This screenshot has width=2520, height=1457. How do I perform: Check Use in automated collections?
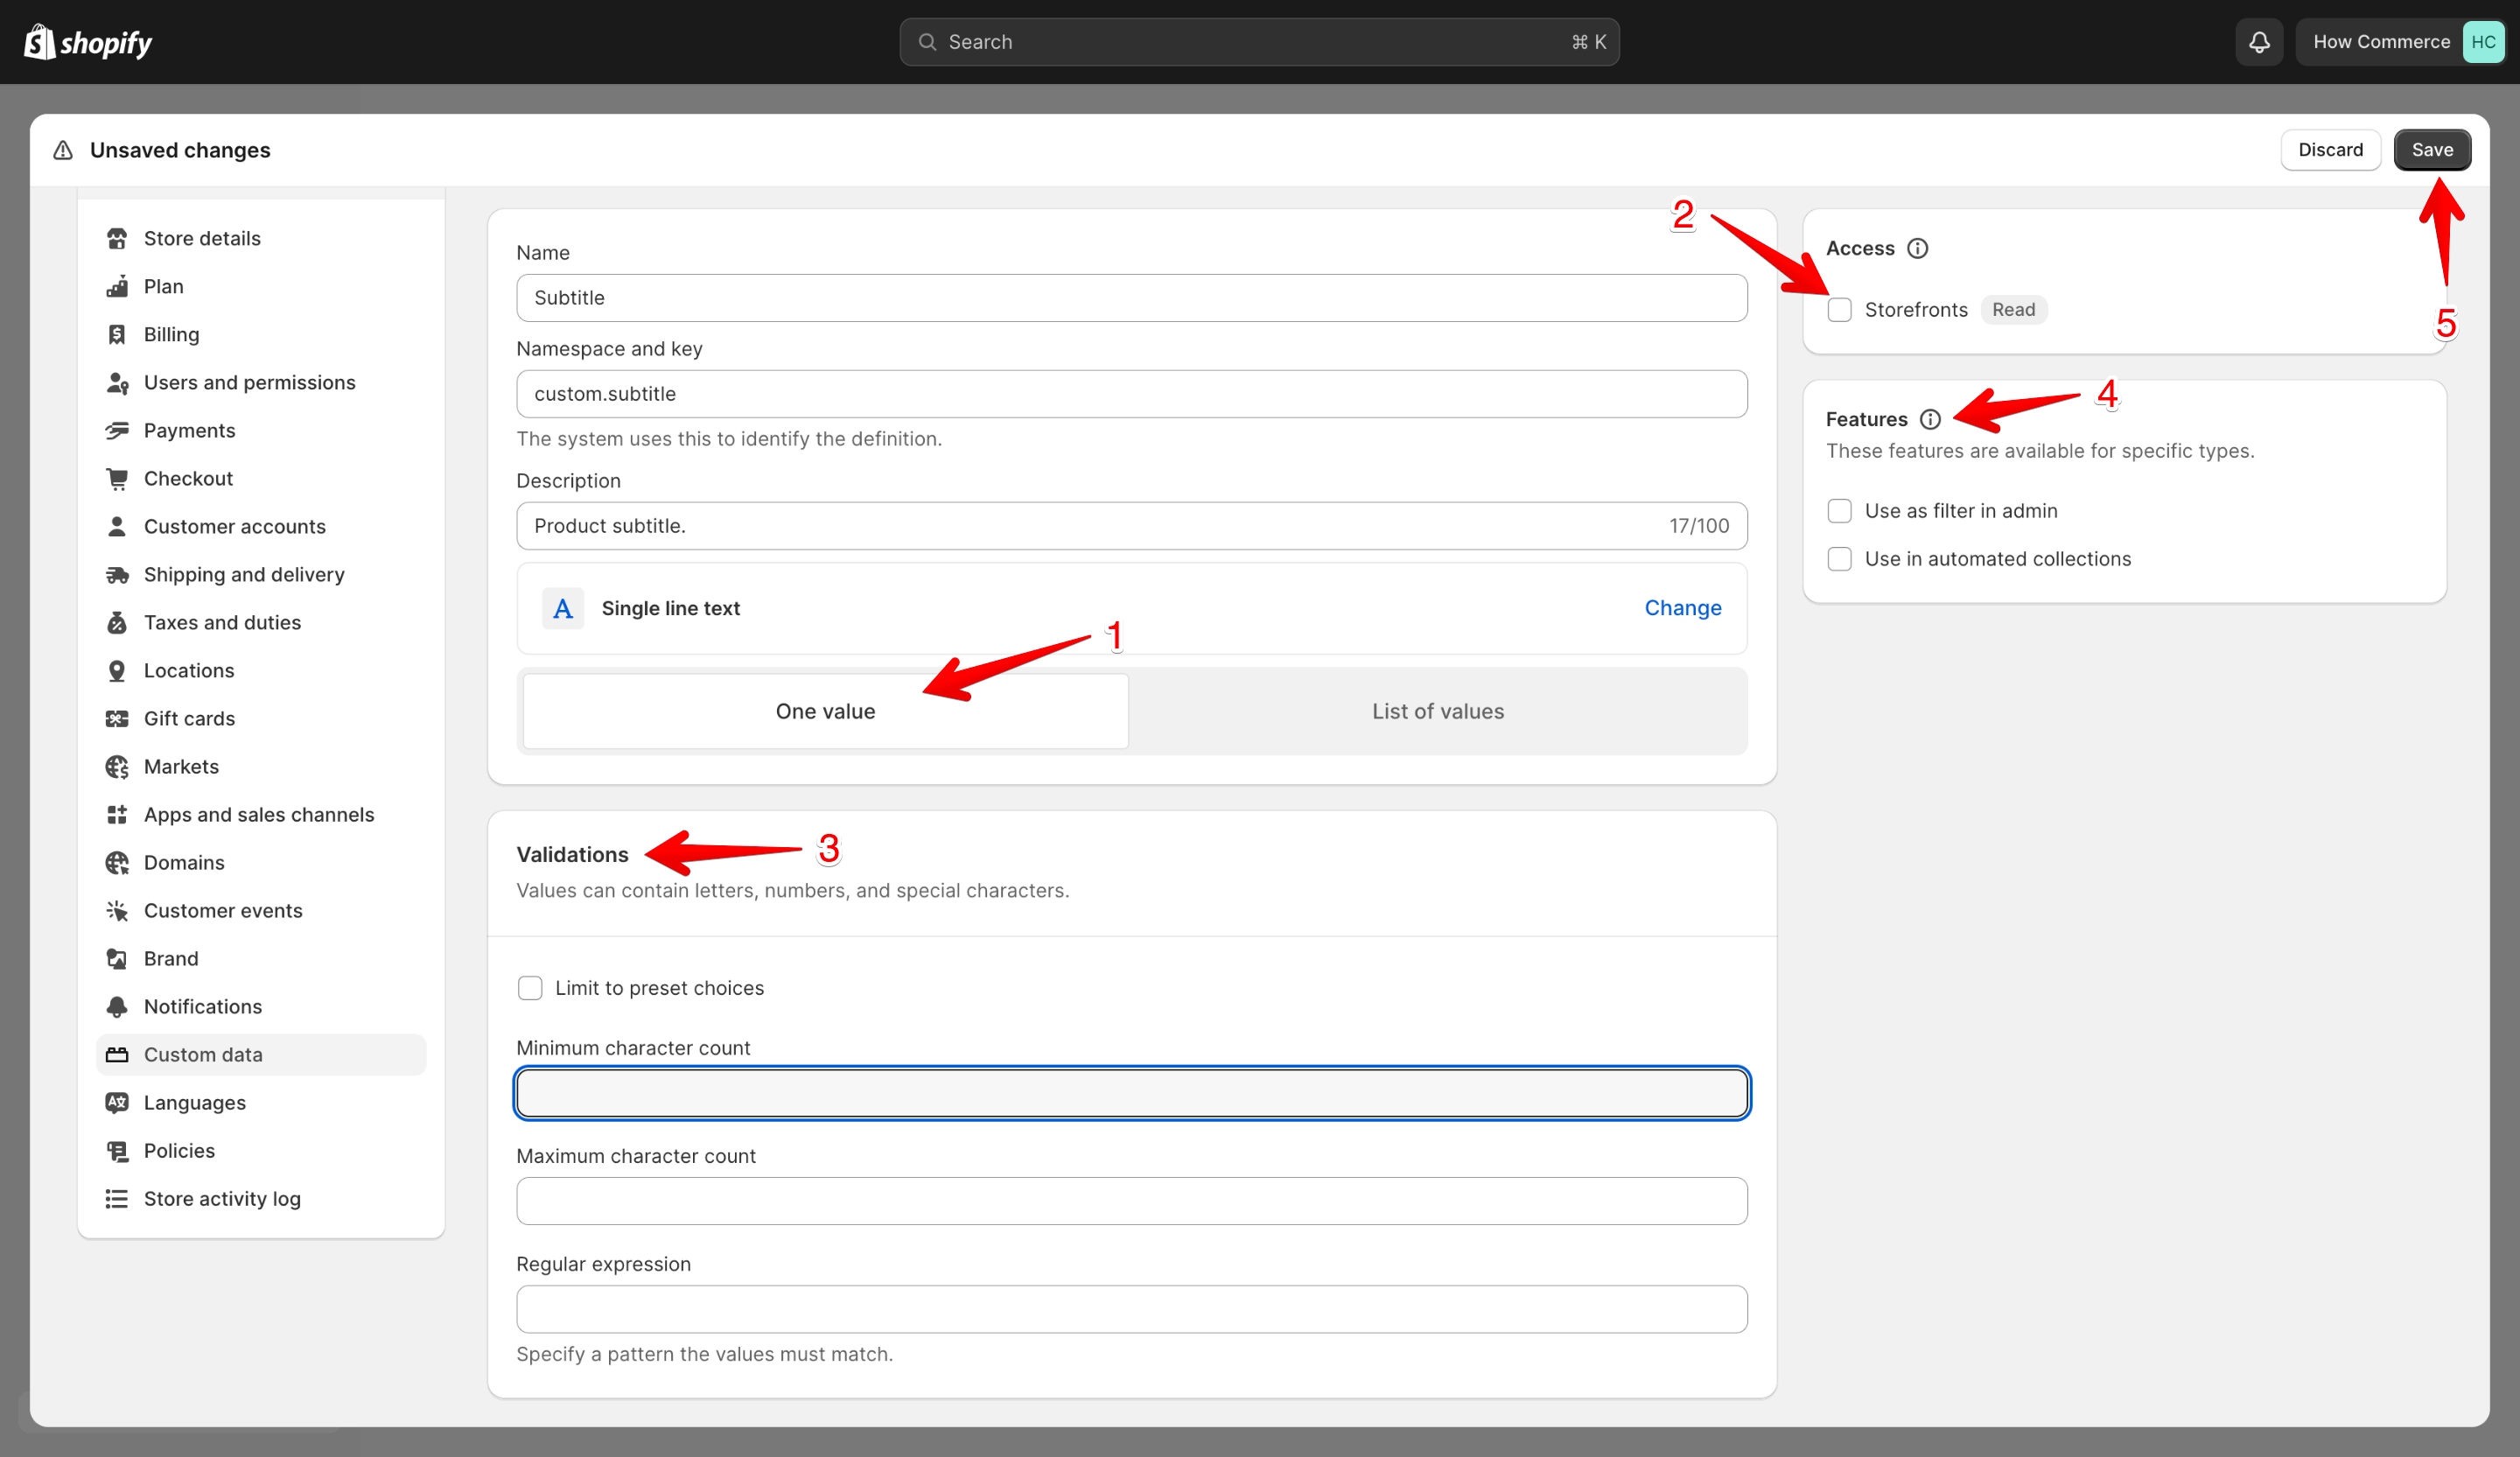click(x=1839, y=559)
